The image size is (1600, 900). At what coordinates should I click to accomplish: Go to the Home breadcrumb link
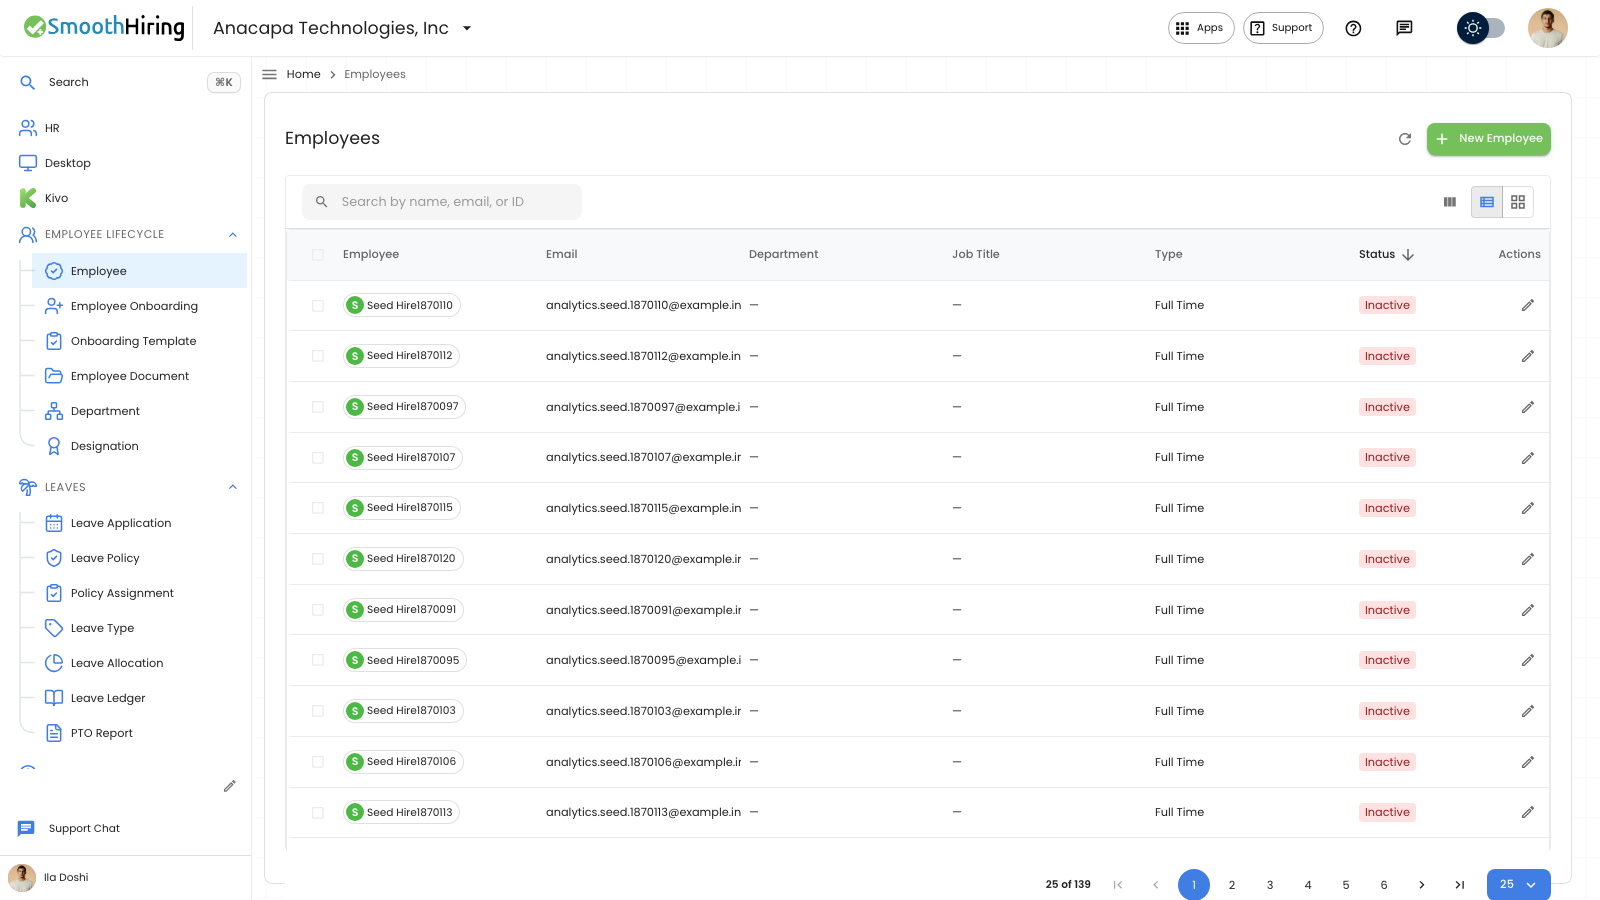[x=303, y=74]
